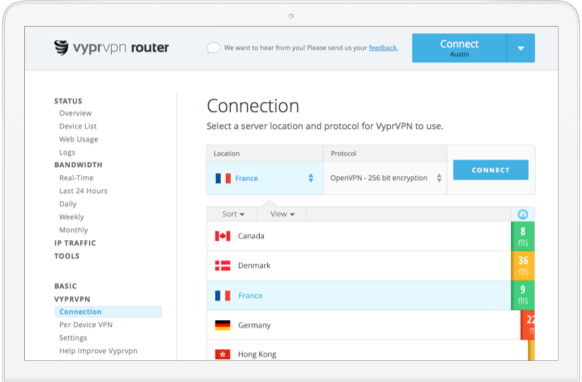
Task: Go to Per Device VPN in the sidebar
Action: (86, 325)
